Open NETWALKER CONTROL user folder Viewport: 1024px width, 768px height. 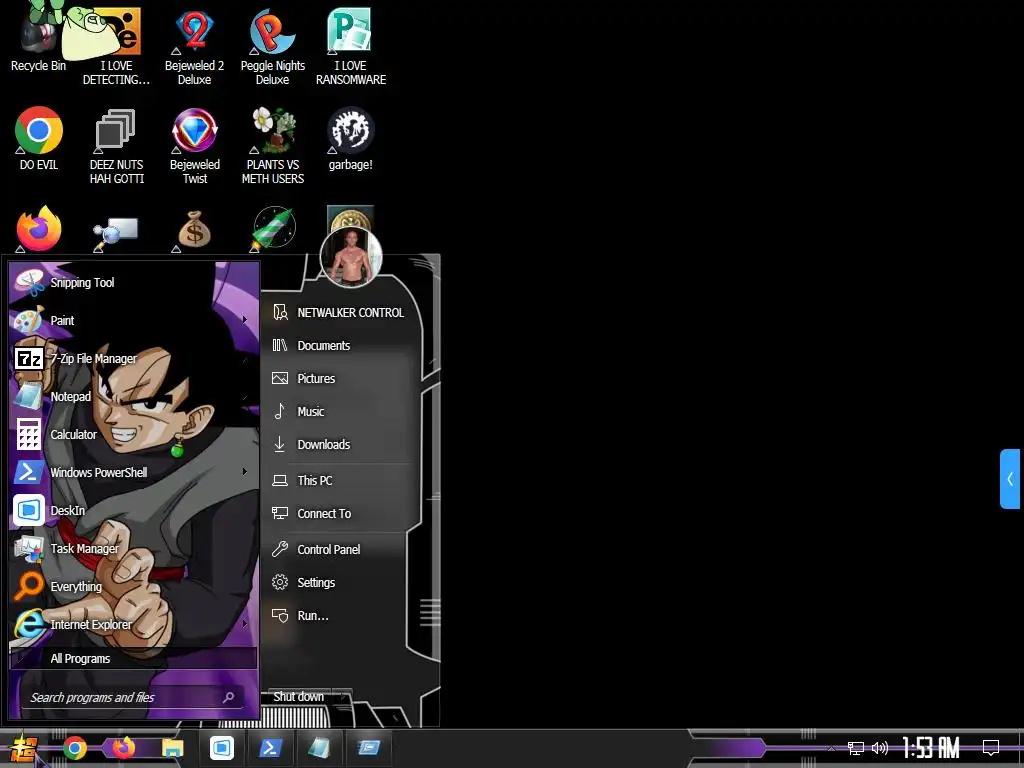pyautogui.click(x=340, y=313)
